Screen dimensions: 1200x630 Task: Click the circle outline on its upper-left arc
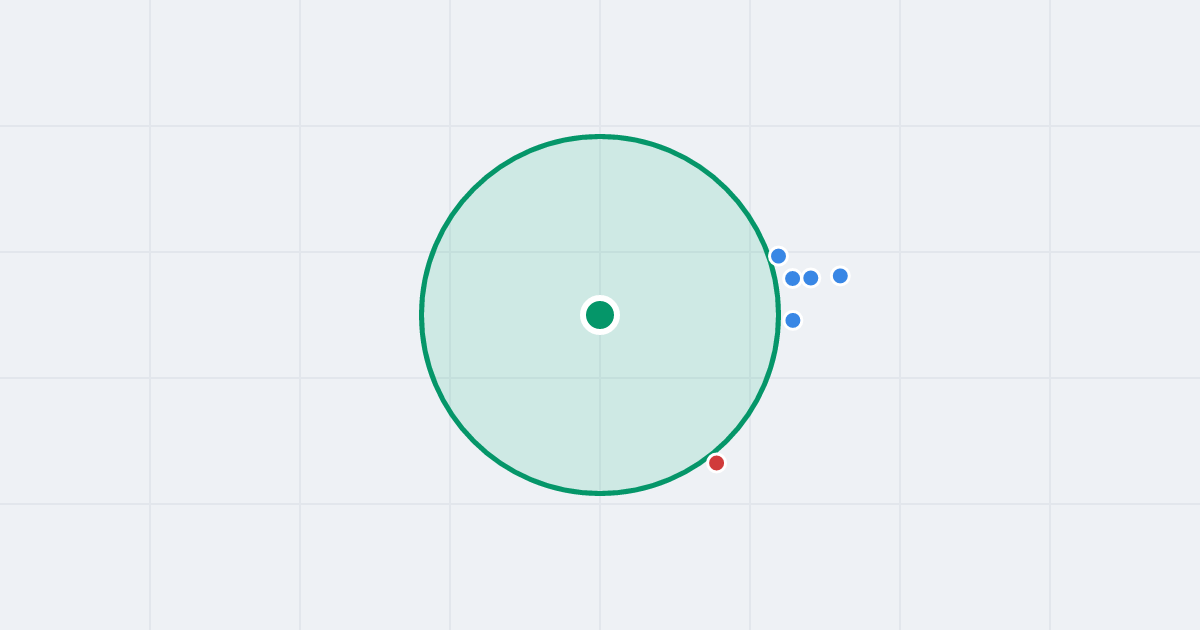pos(473,189)
